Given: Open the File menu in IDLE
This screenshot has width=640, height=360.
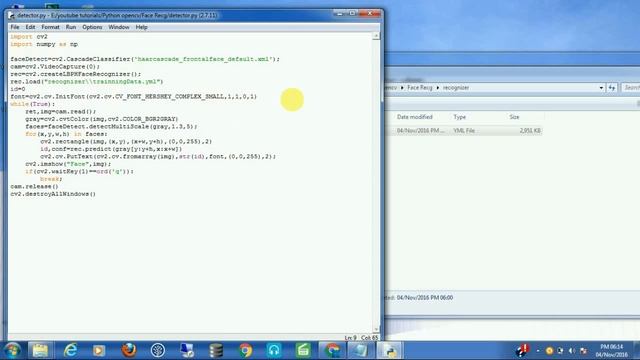Looking at the screenshot, I should click(x=15, y=27).
